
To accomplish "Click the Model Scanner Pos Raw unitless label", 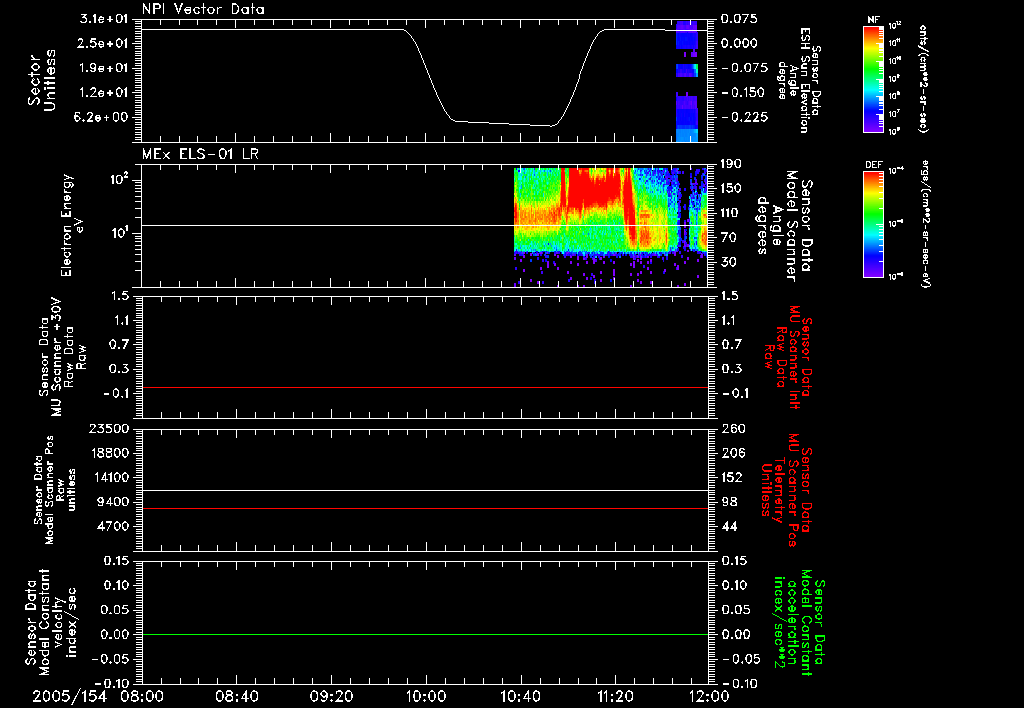I will click(x=55, y=489).
